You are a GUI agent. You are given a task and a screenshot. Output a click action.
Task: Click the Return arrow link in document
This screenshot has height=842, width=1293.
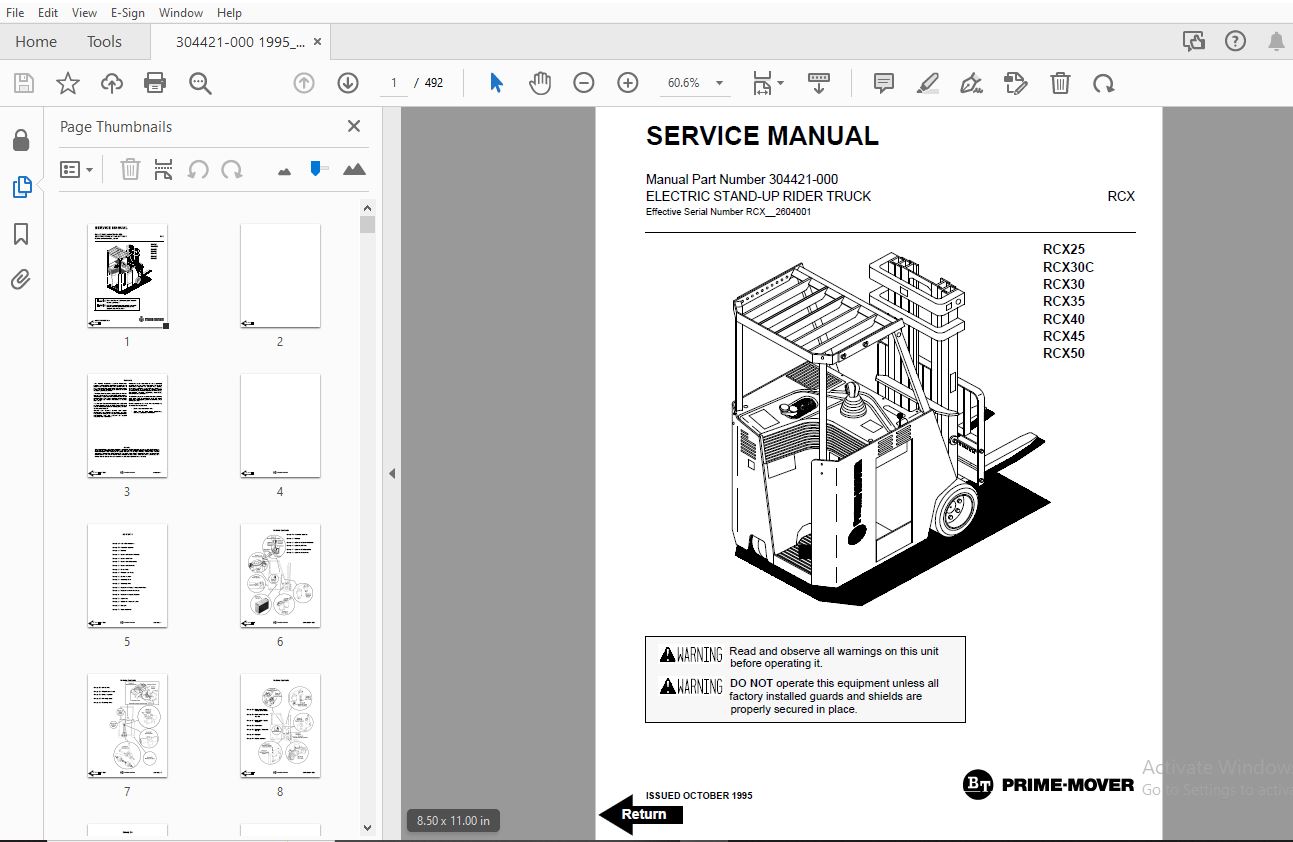[x=641, y=814]
